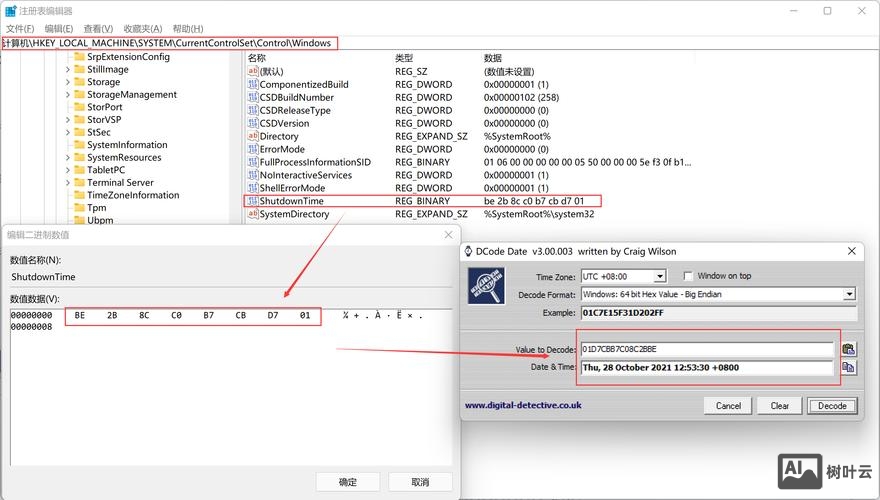The image size is (880, 500).
Task: Click the 类型 column header
Action: [x=404, y=58]
